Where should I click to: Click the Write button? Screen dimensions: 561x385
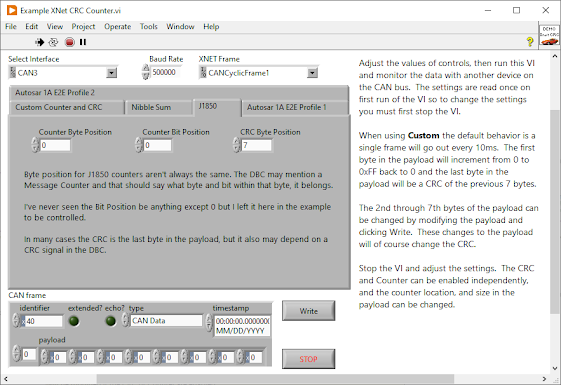[x=308, y=311]
